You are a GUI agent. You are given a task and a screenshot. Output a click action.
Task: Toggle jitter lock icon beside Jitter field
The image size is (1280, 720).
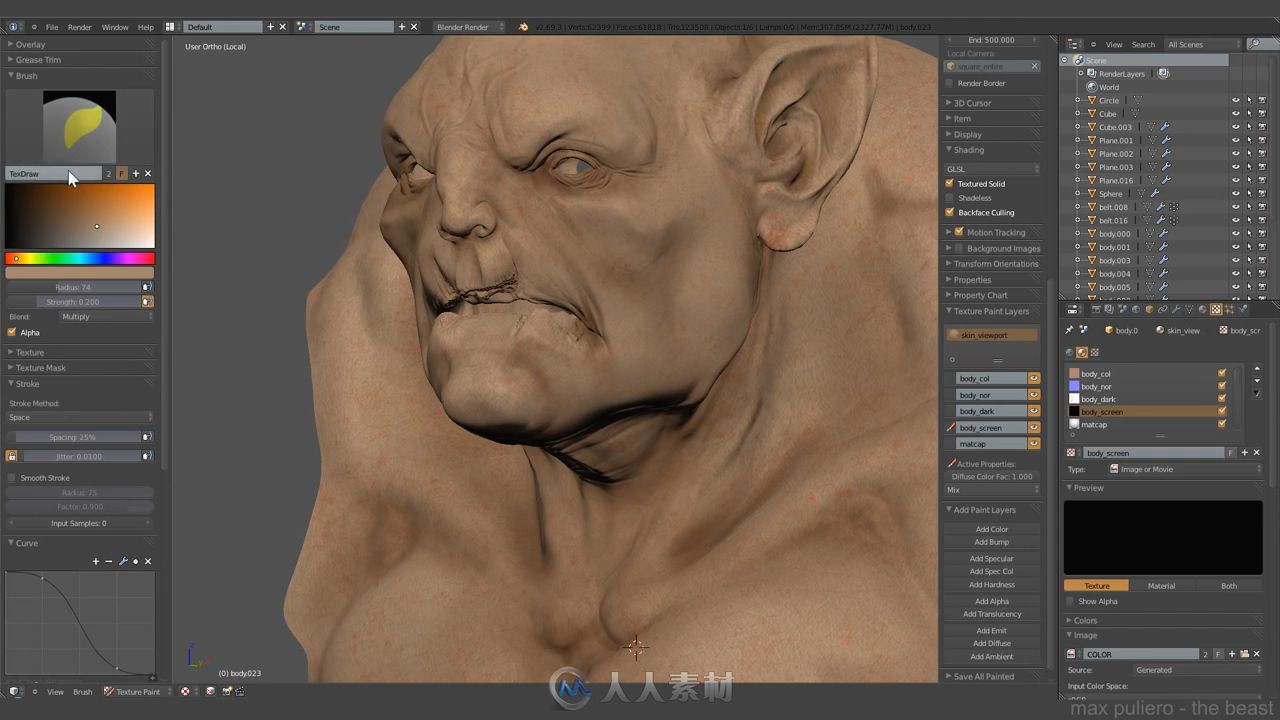click(11, 456)
